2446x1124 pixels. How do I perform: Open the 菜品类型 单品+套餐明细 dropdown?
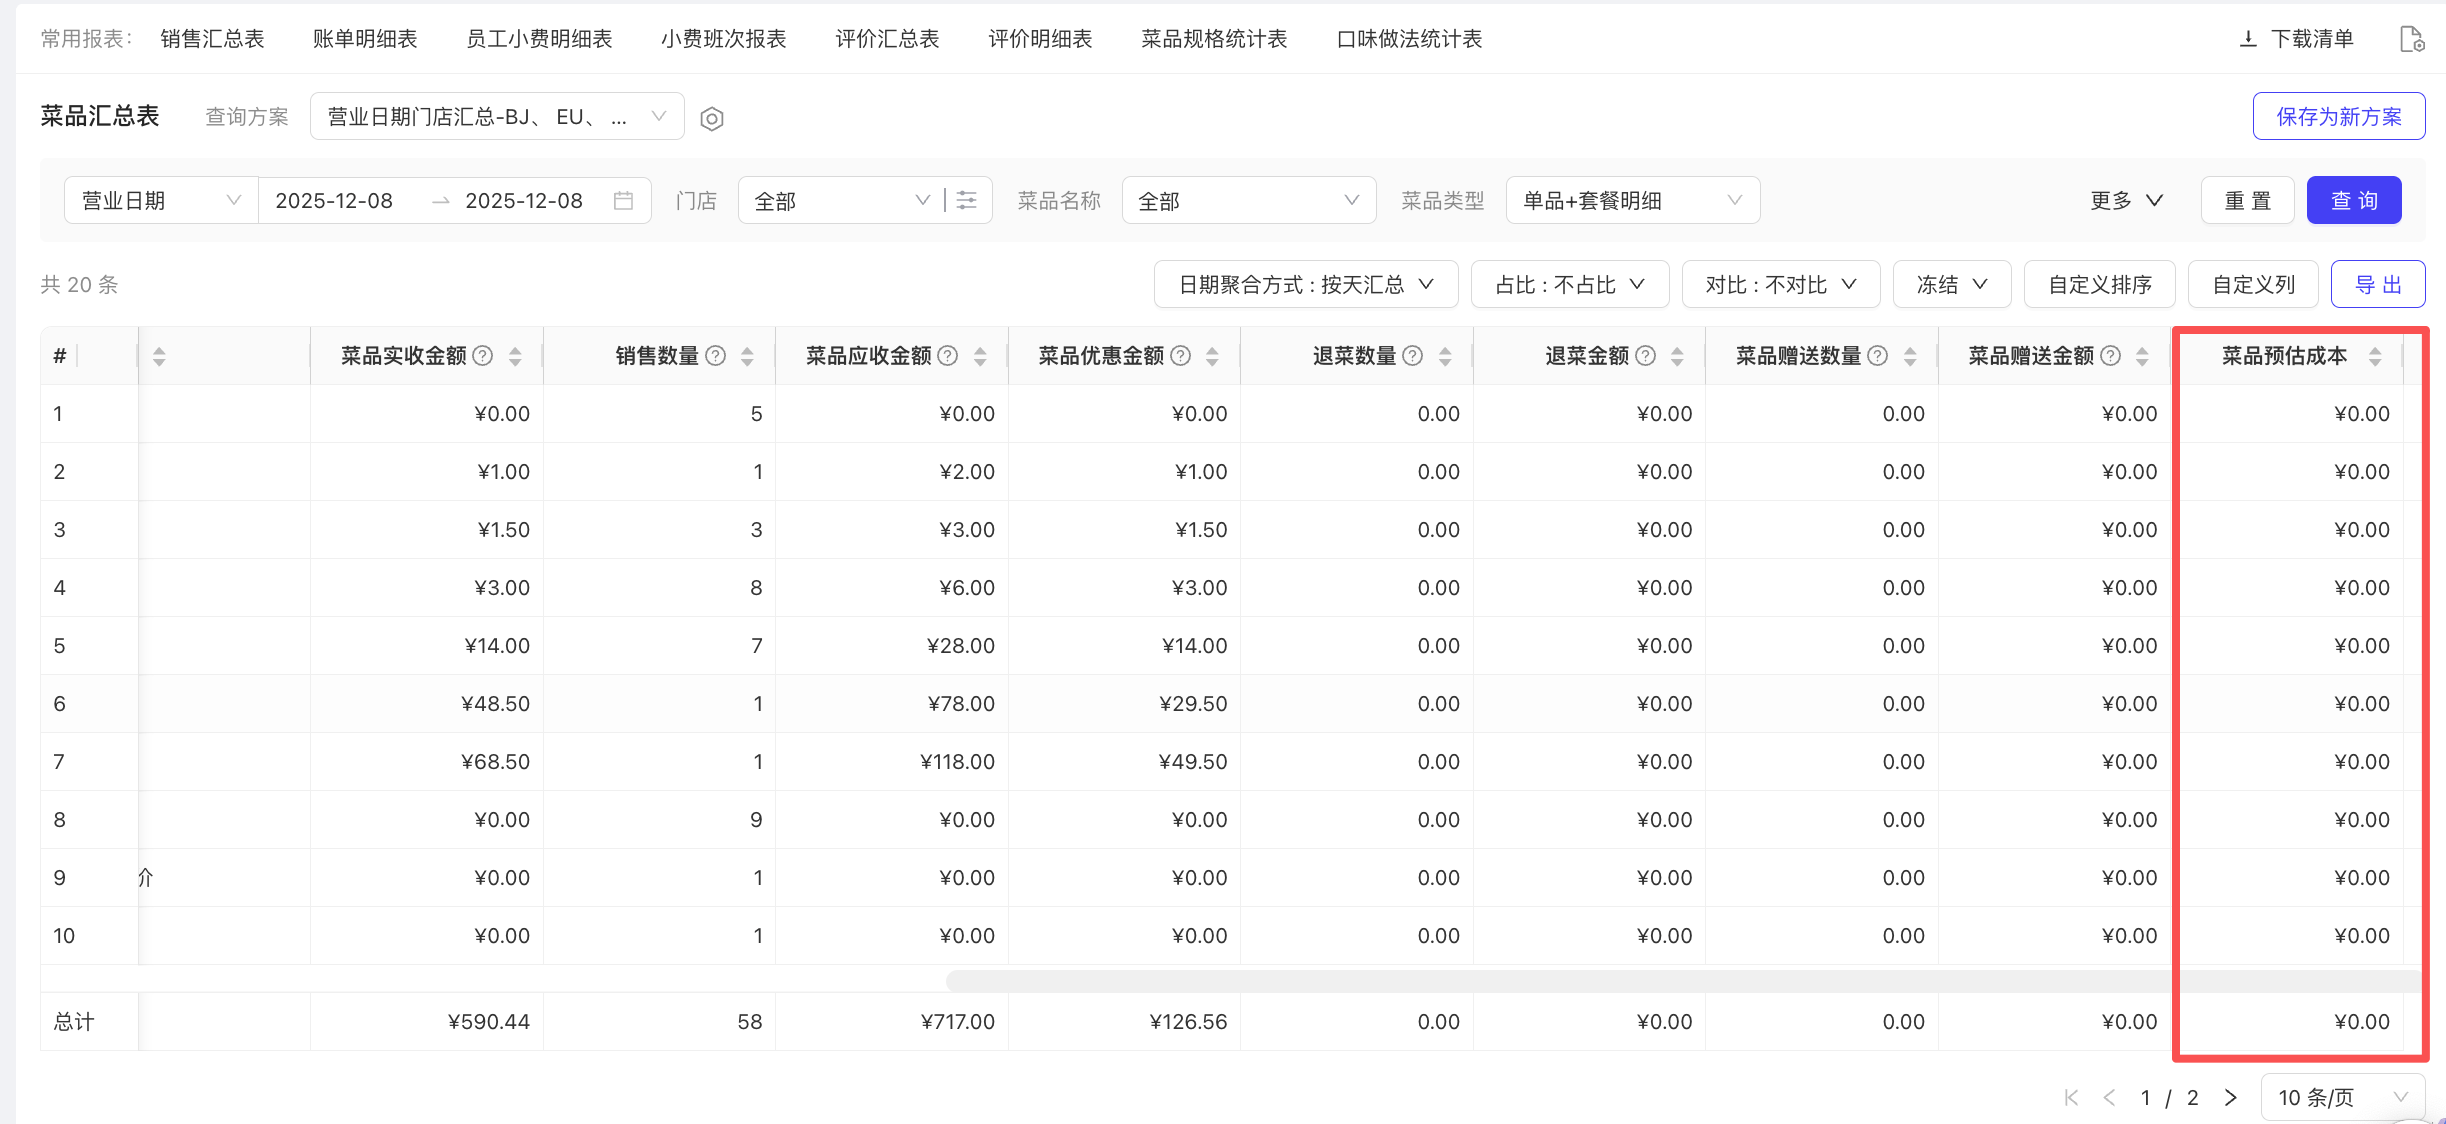click(x=1632, y=201)
